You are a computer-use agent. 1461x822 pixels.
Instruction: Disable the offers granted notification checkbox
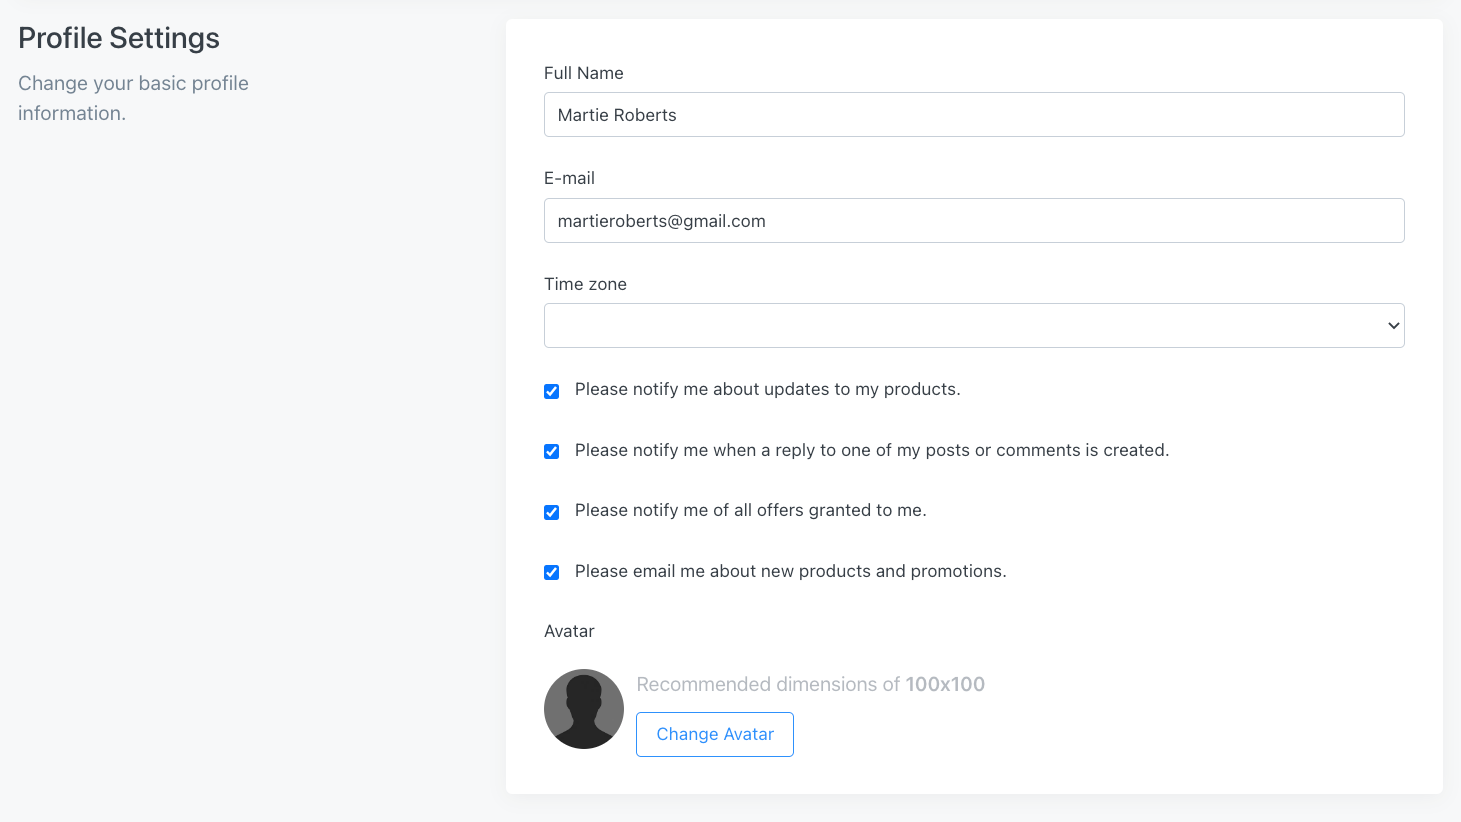coord(551,512)
